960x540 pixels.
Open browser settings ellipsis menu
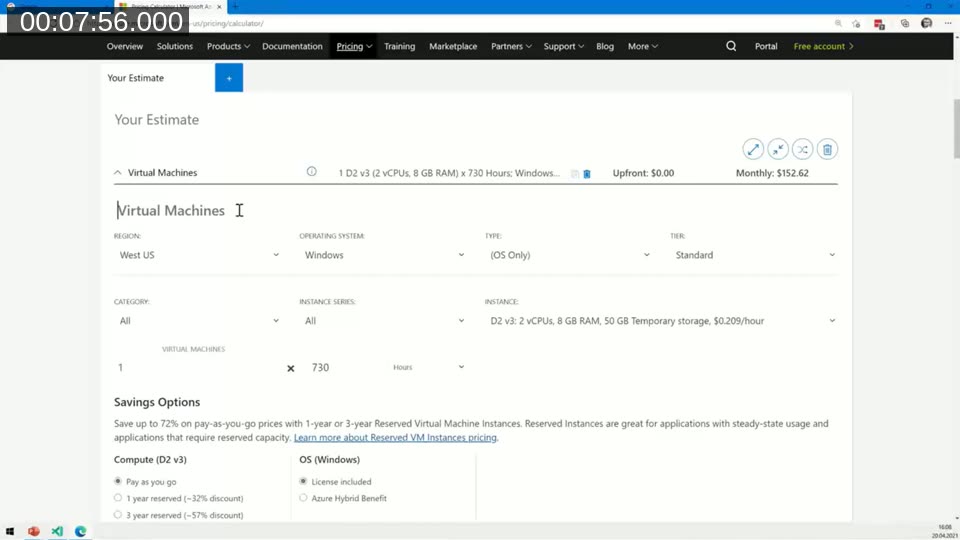[x=948, y=23]
